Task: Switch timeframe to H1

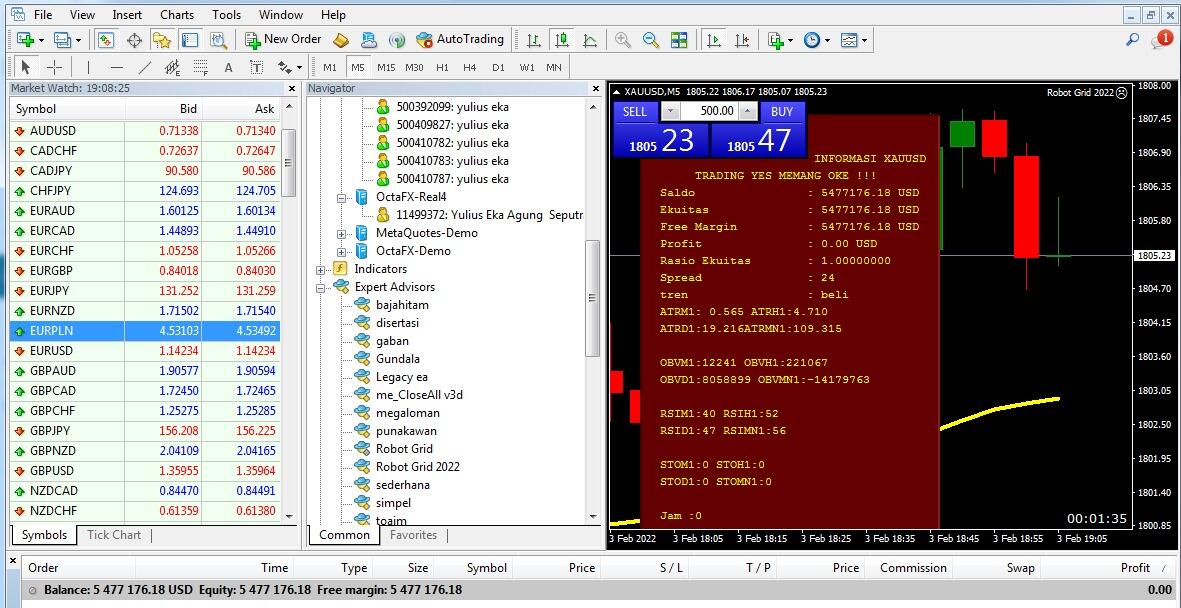Action: coord(442,67)
